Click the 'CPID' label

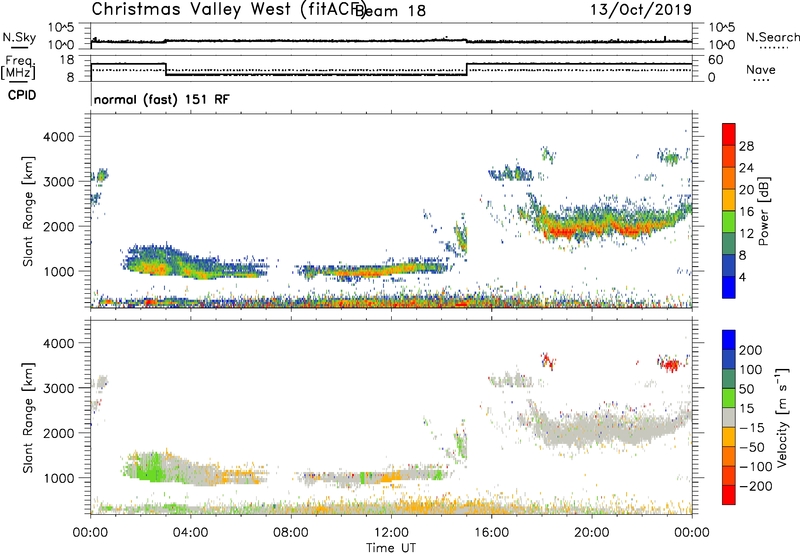(x=22, y=95)
